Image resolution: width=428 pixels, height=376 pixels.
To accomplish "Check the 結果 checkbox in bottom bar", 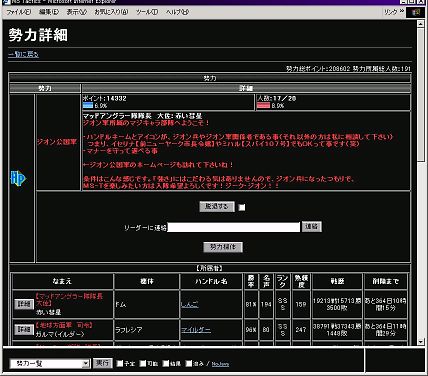I will (x=166, y=363).
